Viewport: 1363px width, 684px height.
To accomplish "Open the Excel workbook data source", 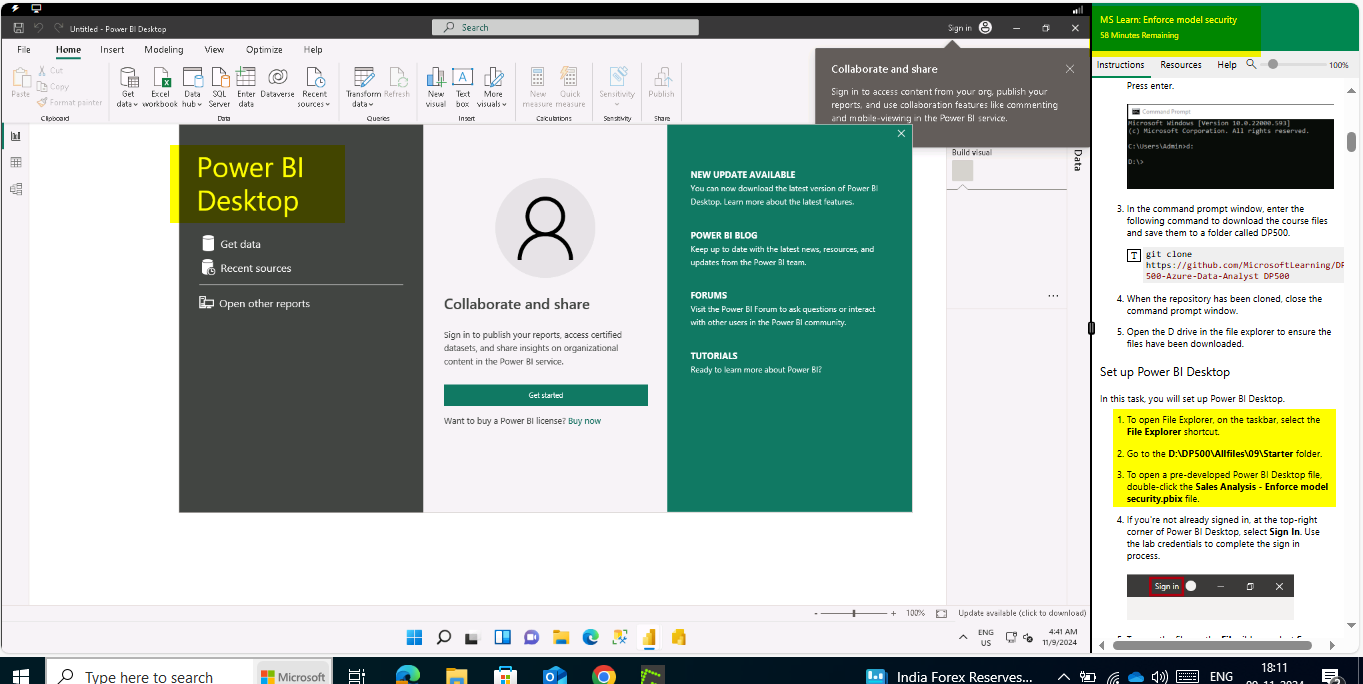I will pos(160,87).
